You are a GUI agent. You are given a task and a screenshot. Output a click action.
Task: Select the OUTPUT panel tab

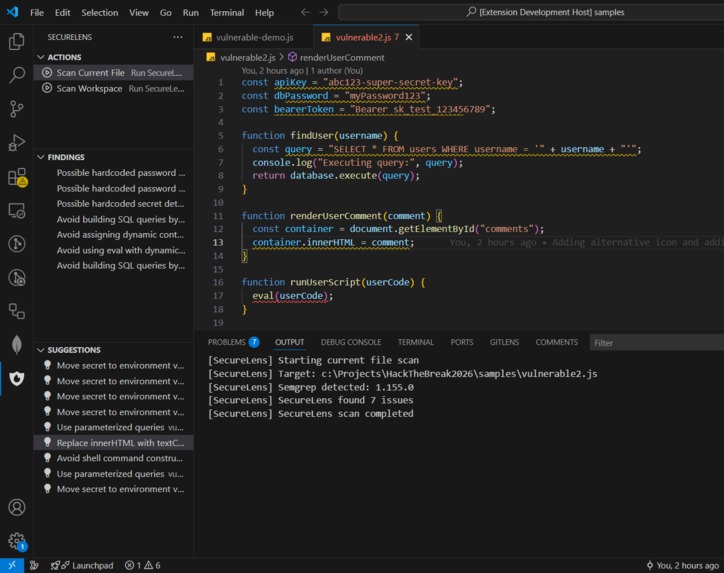click(x=290, y=342)
